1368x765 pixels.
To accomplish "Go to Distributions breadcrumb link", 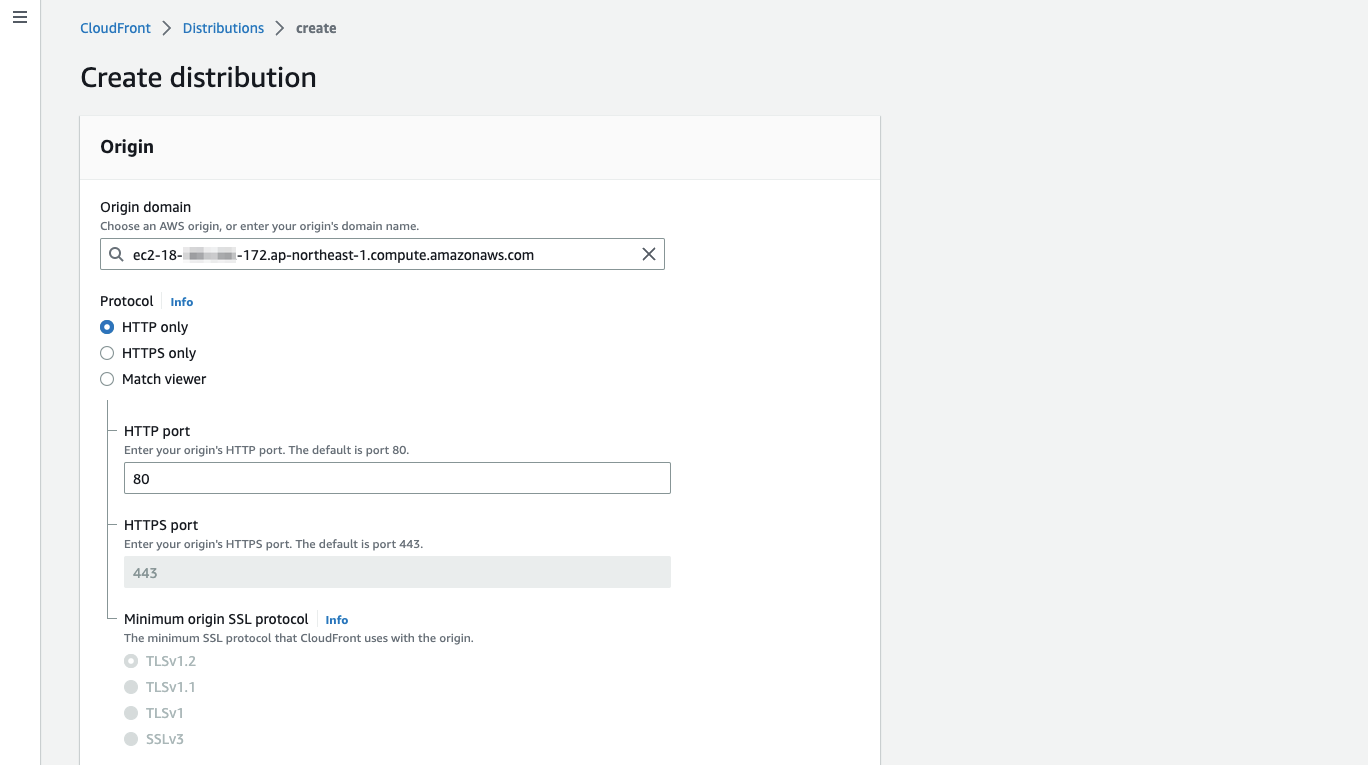I will coord(223,28).
